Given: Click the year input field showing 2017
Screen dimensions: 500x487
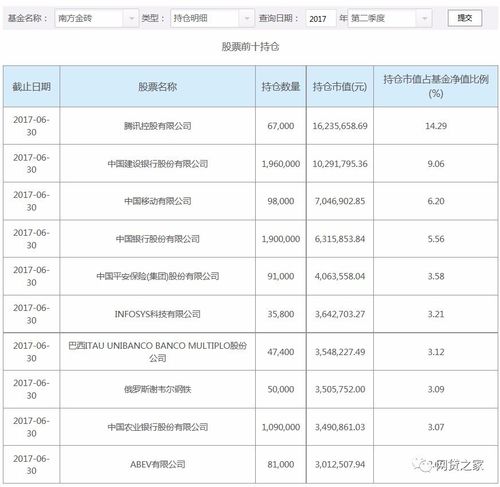Looking at the screenshot, I should pyautogui.click(x=321, y=18).
